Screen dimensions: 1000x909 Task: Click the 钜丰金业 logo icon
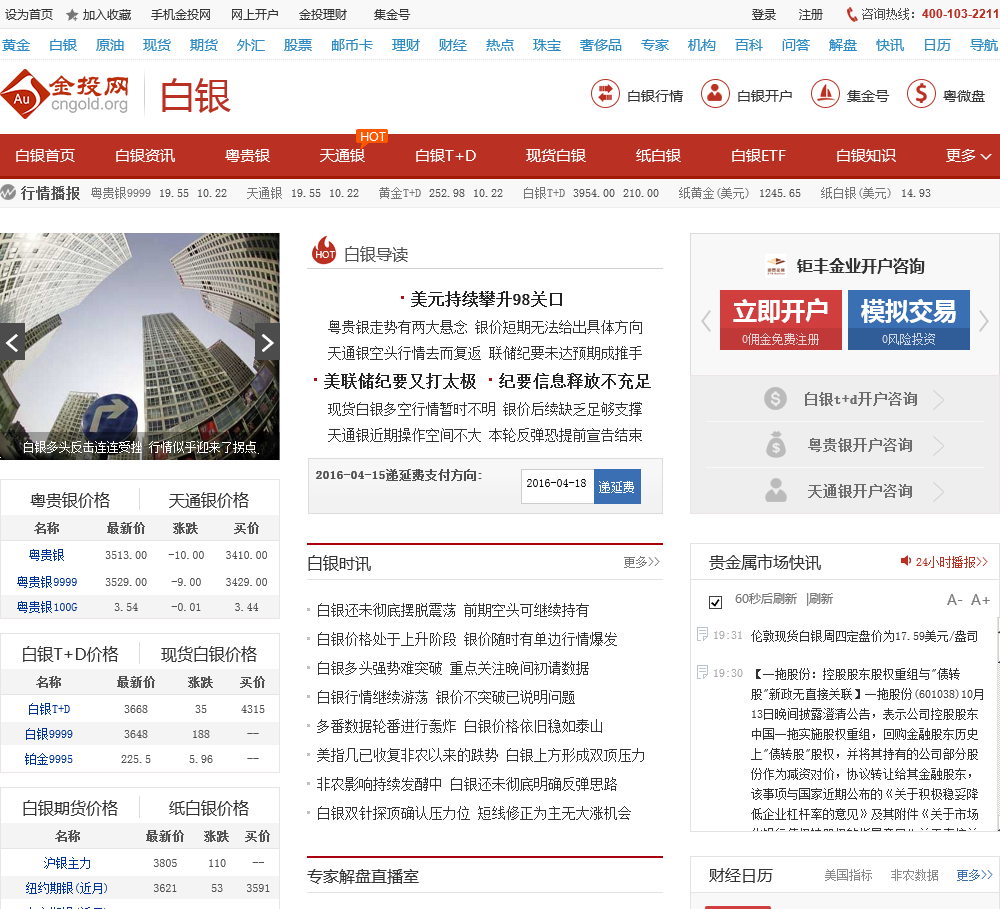tap(776, 266)
